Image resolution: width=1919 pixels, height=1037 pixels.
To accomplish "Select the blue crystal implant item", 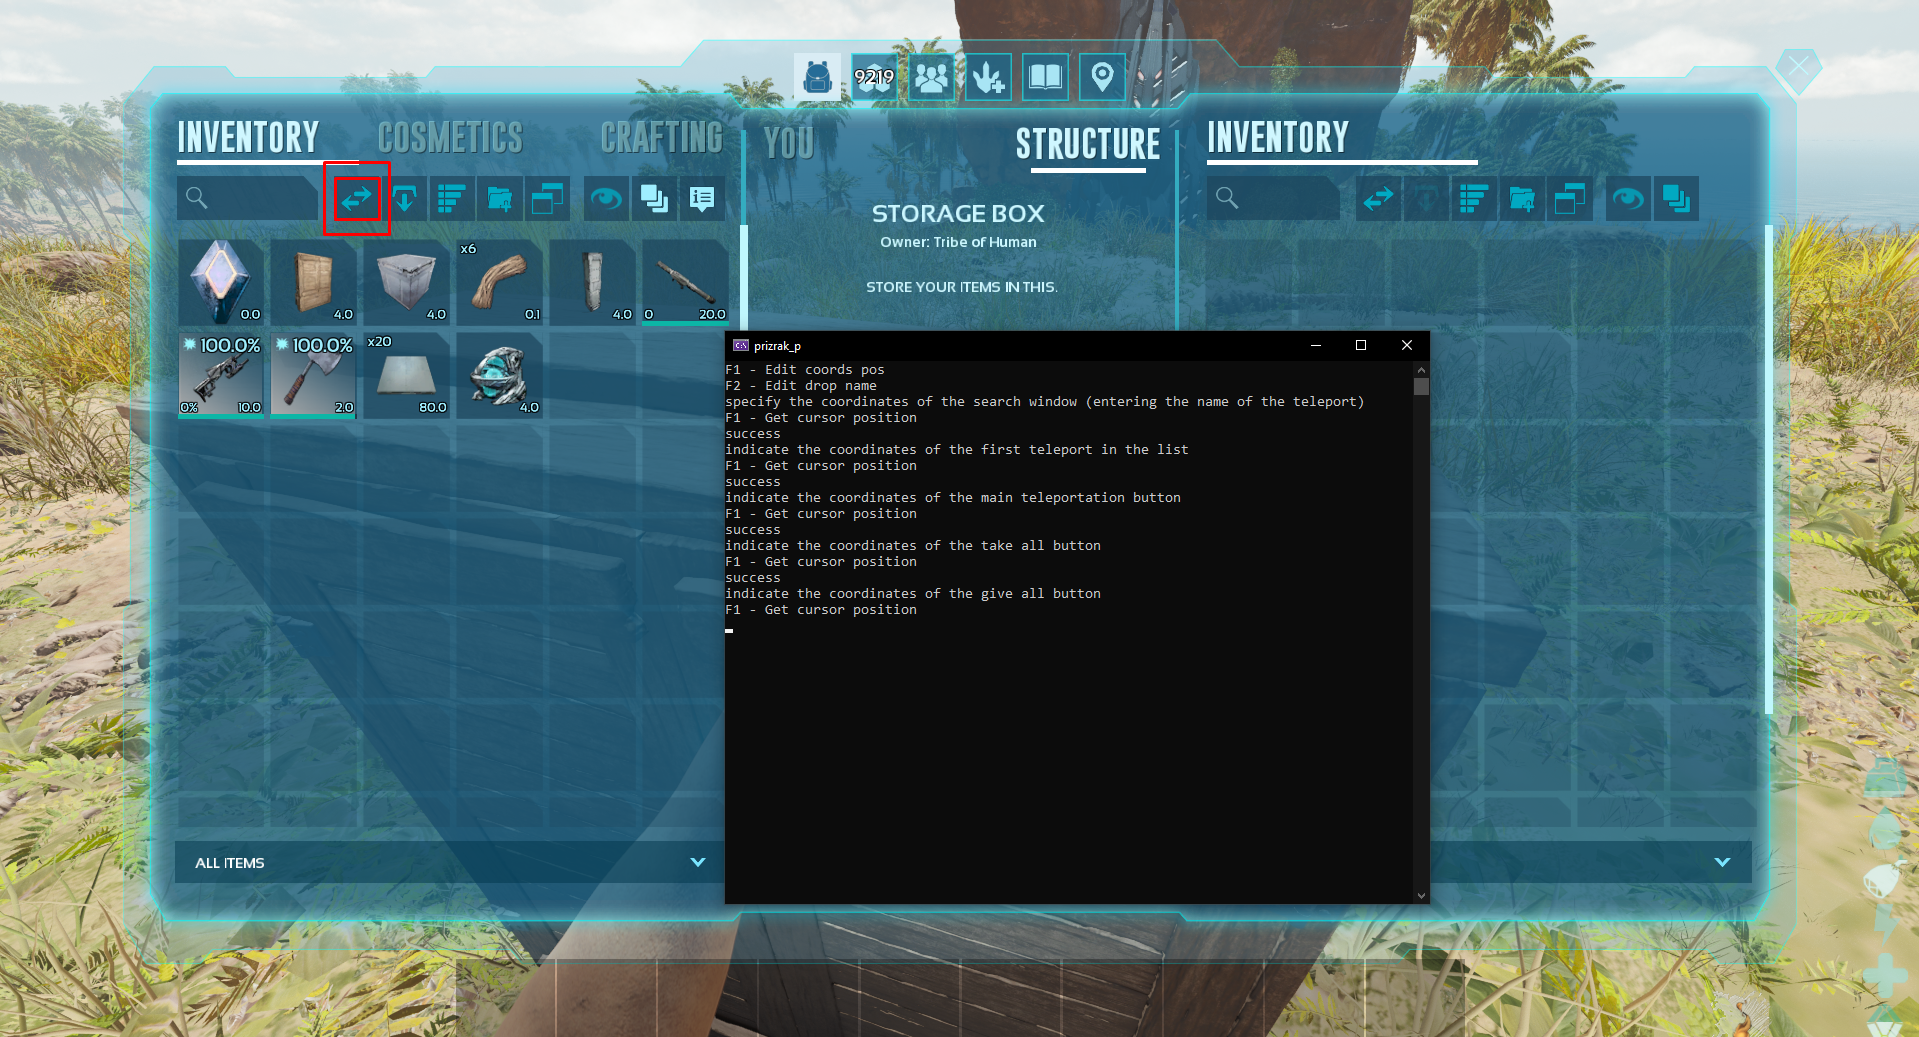I will click(x=221, y=282).
